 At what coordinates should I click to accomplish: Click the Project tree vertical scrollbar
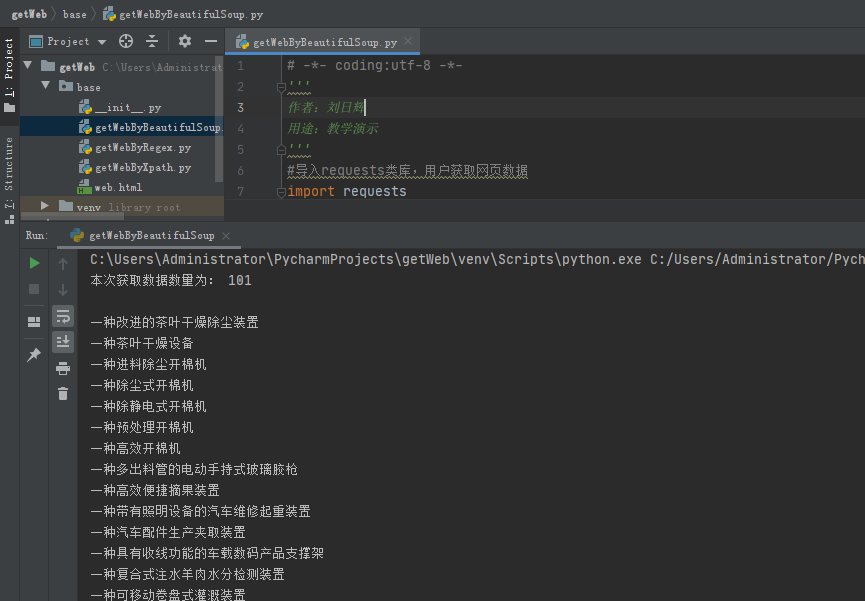[219, 119]
